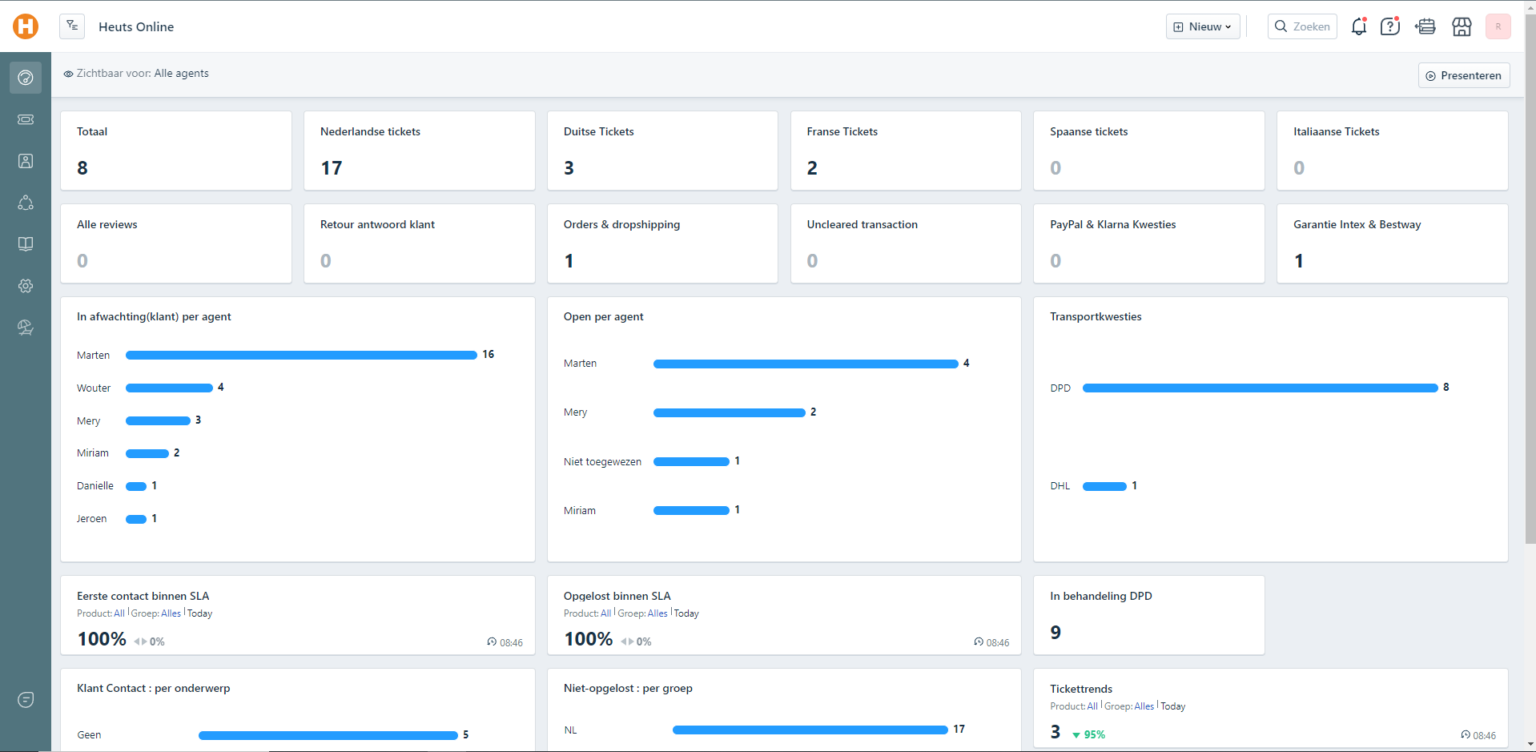1536x752 pixels.
Task: Click the dashboard filter icon beside Heuts Online
Action: pos(72,27)
